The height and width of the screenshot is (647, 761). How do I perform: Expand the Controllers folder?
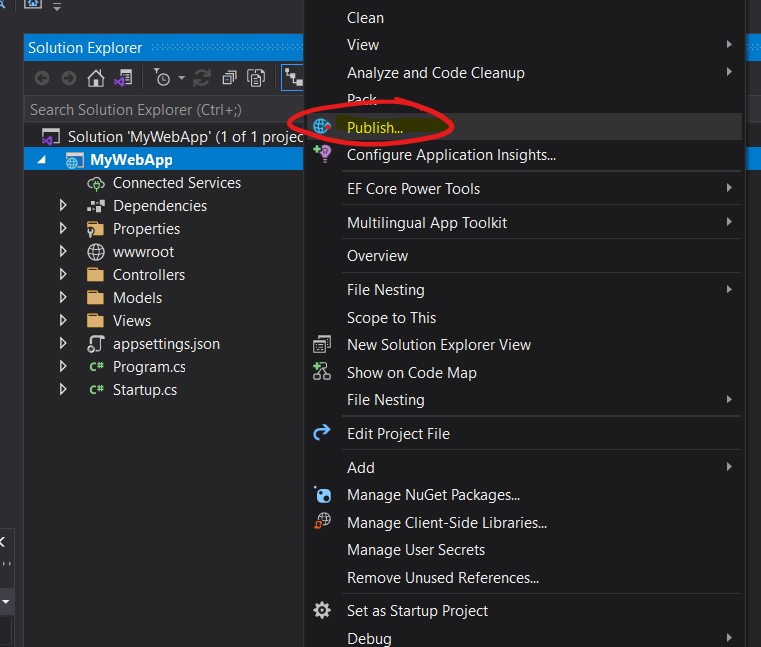click(x=63, y=274)
